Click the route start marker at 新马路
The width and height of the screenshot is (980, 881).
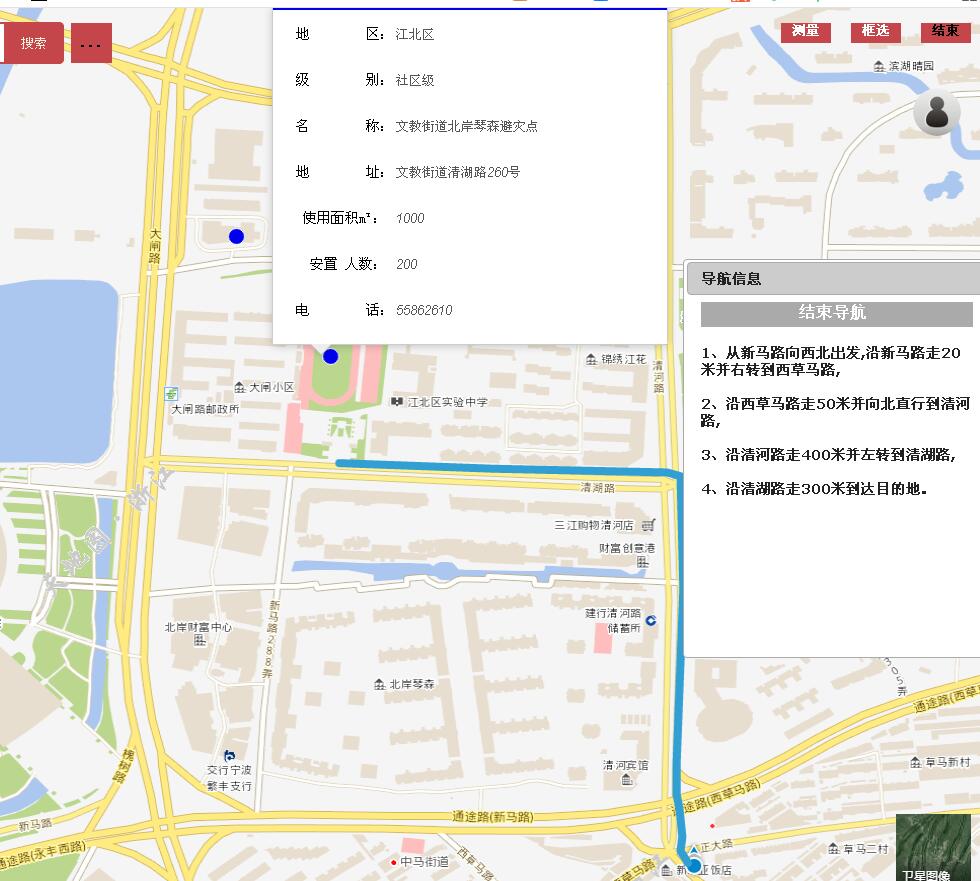693,865
